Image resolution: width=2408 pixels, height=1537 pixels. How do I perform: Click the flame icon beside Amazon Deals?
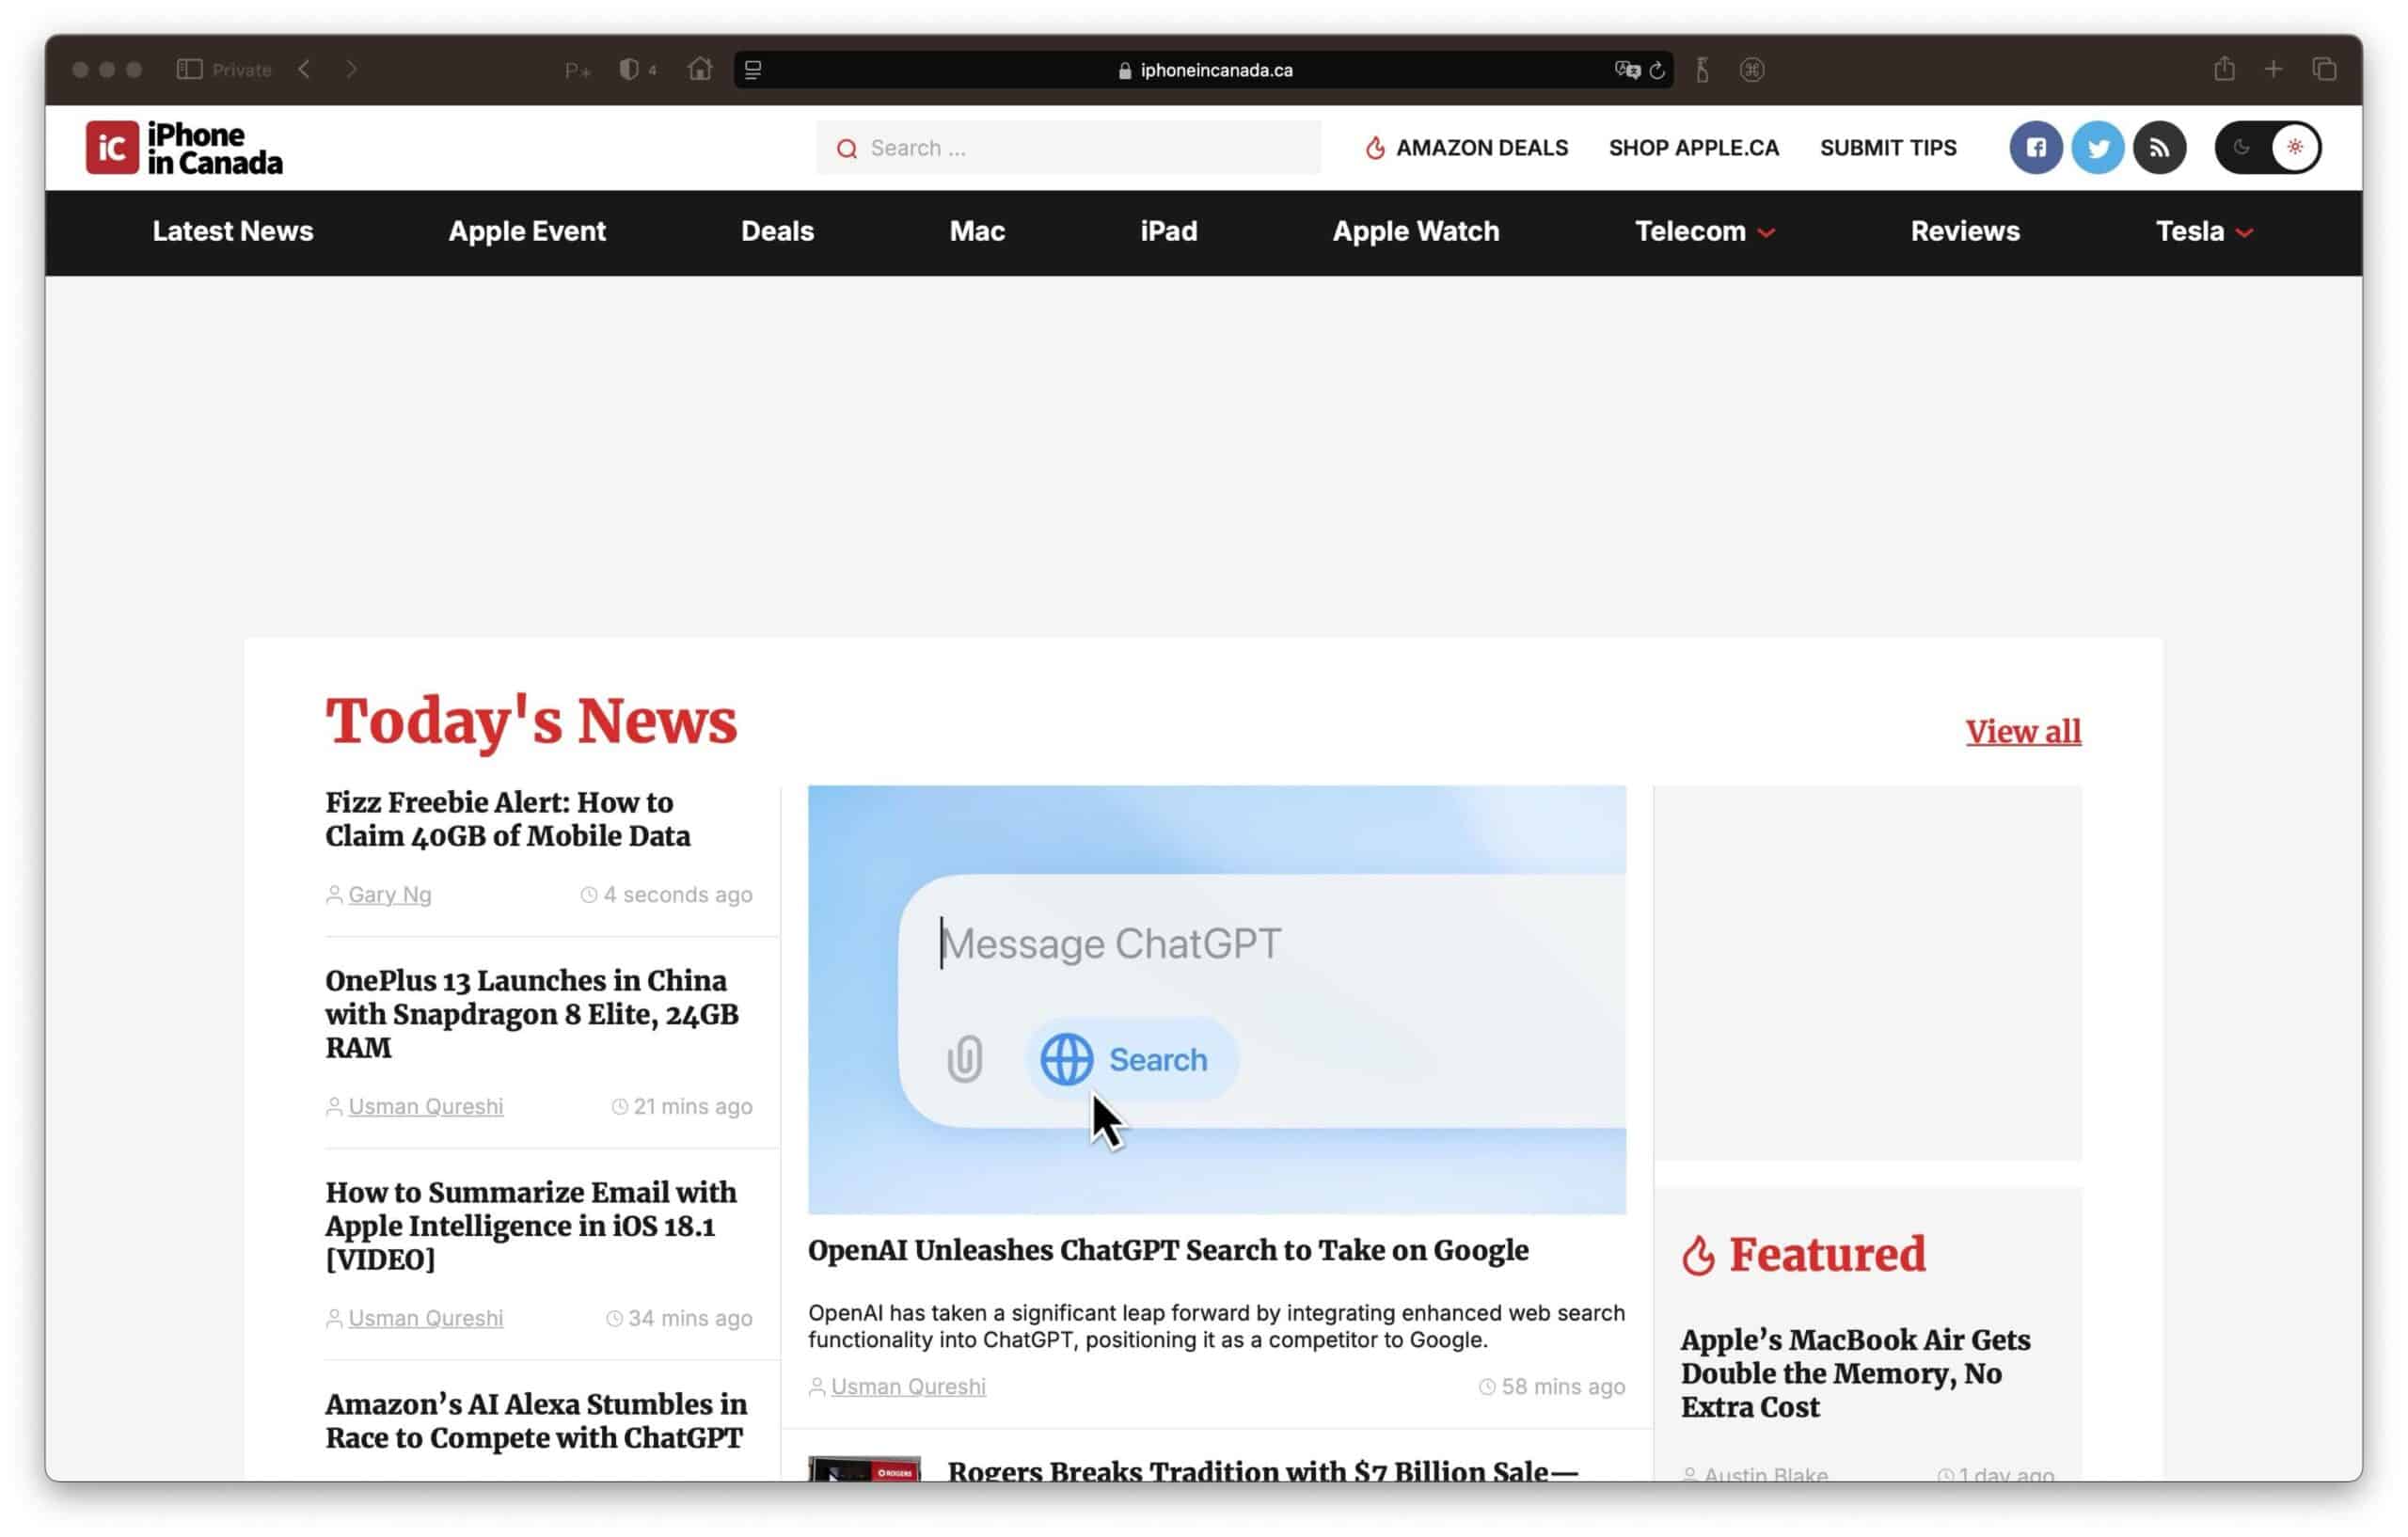(x=1376, y=148)
